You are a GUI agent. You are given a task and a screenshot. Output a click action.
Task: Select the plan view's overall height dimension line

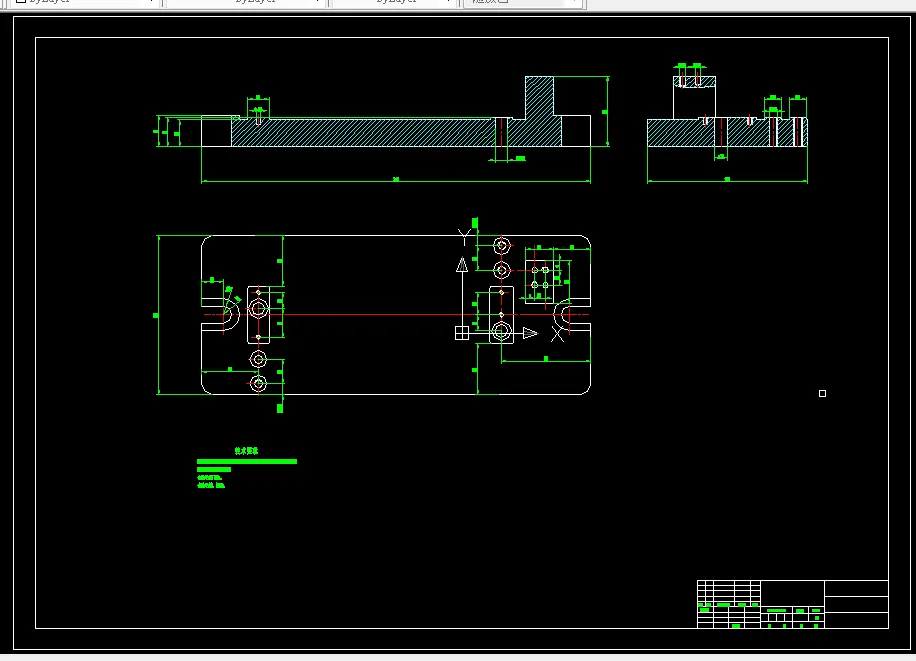(158, 315)
